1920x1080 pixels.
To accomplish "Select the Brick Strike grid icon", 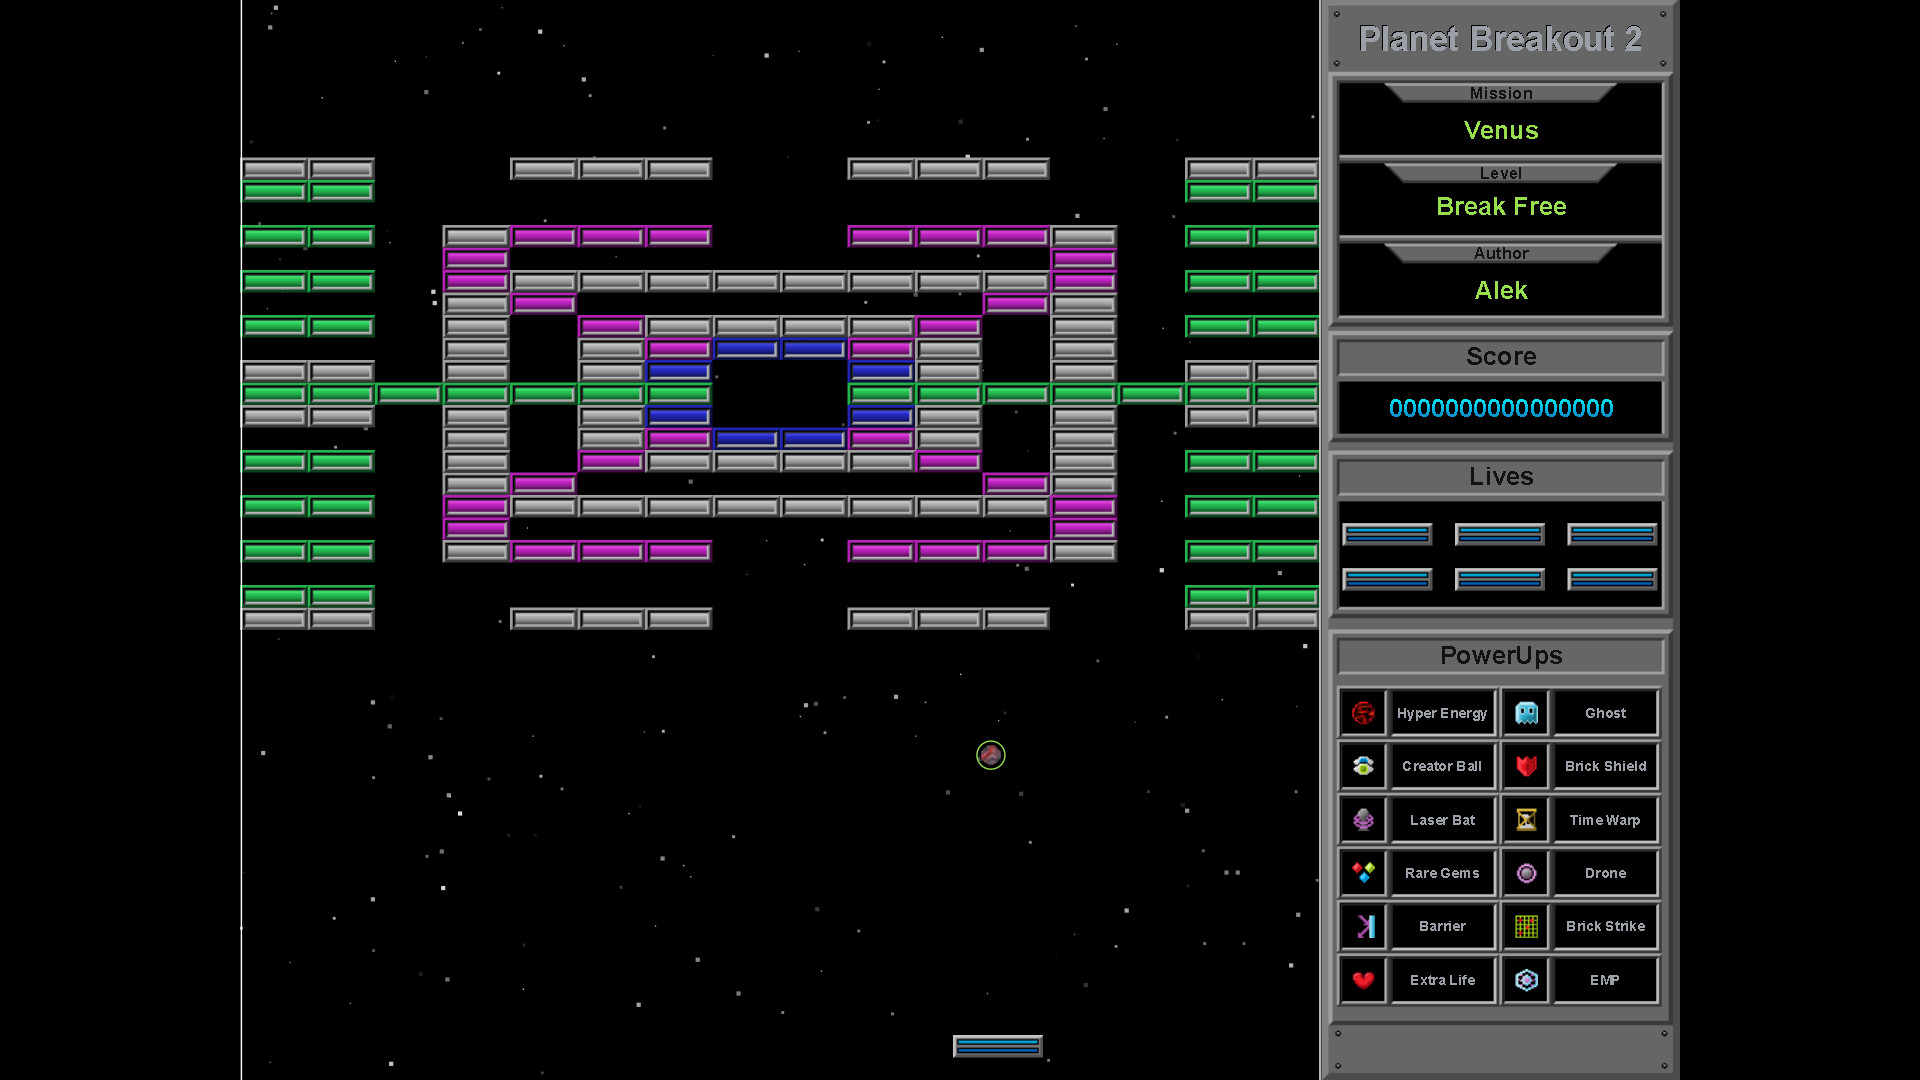I will tap(1525, 926).
